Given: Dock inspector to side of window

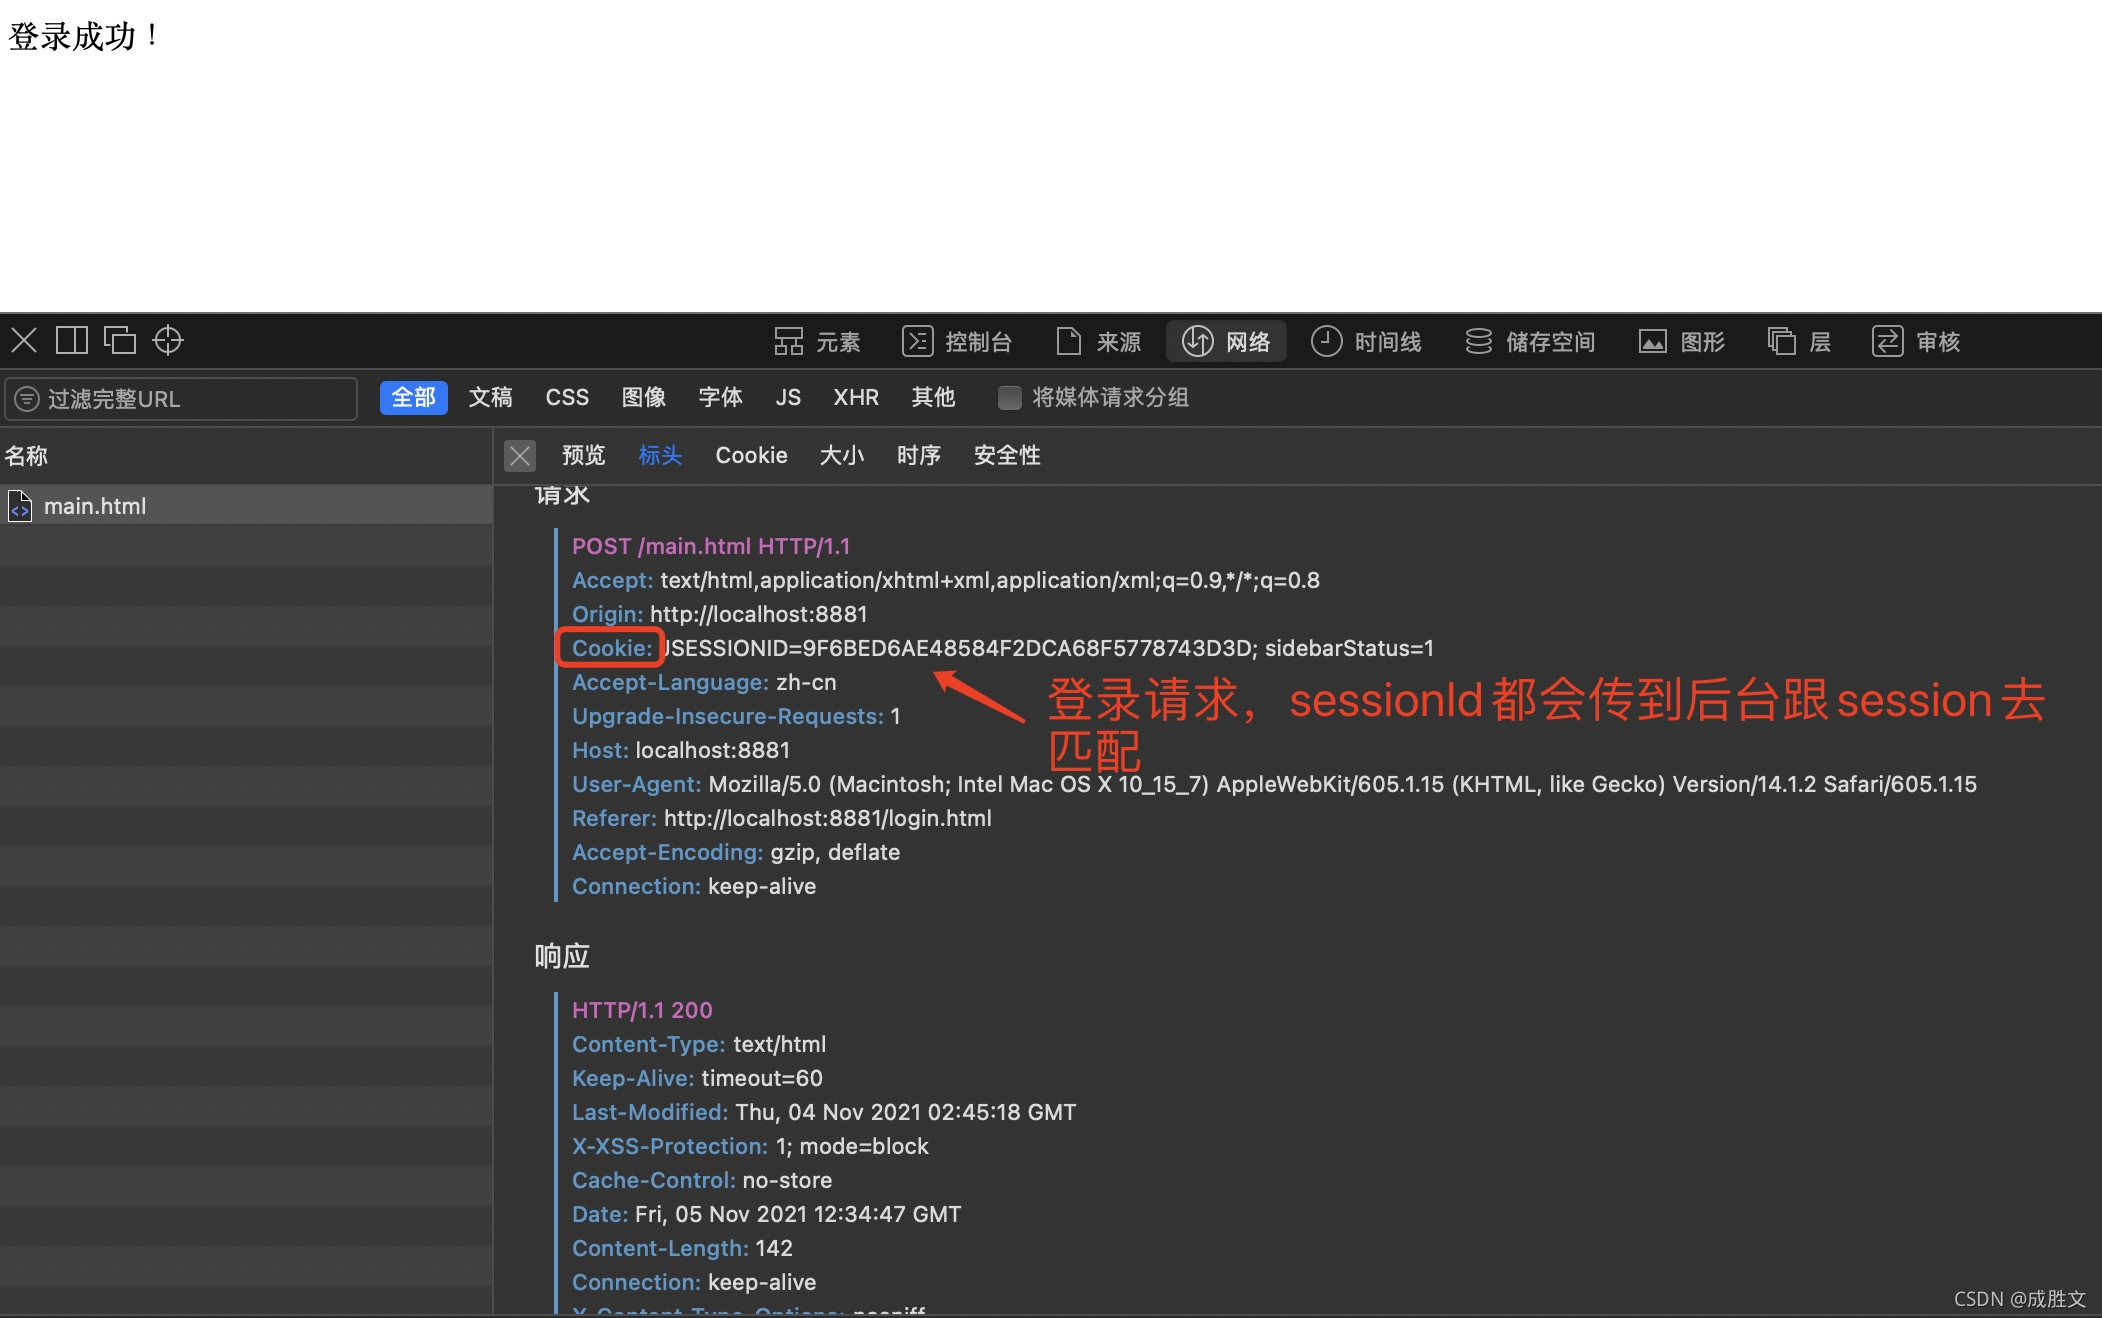Looking at the screenshot, I should [x=72, y=341].
